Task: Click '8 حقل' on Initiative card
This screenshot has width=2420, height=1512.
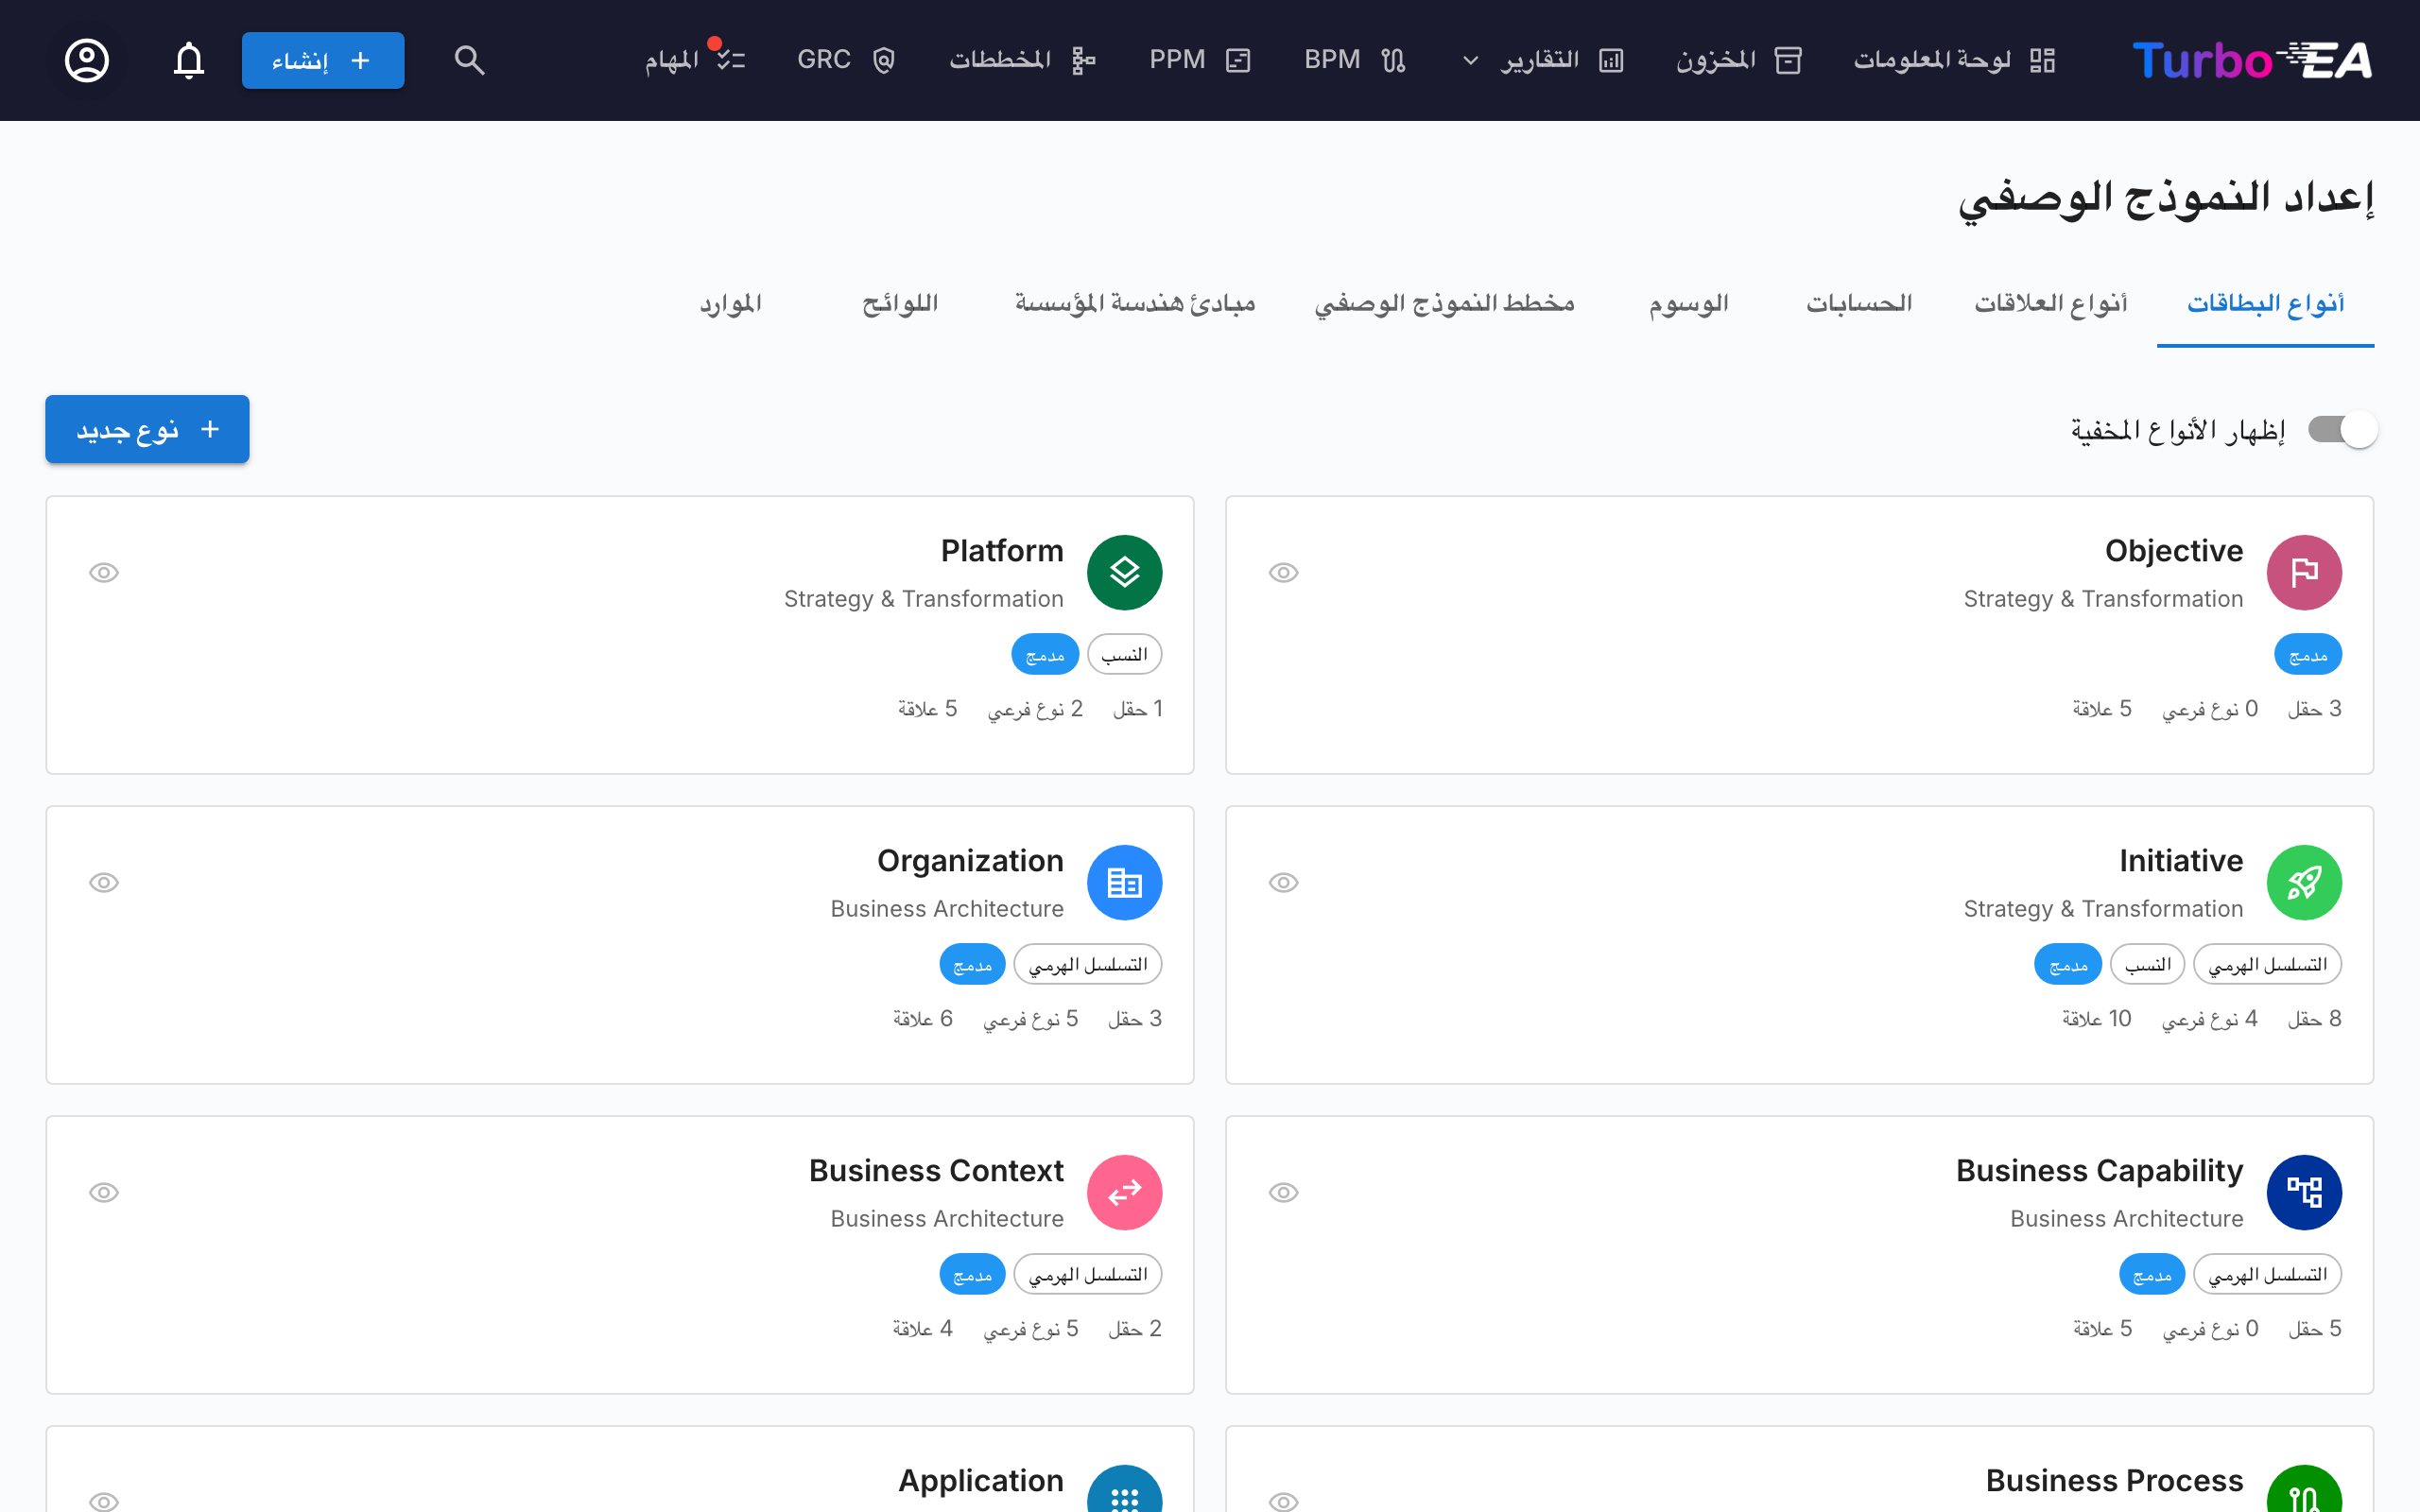Action: point(2314,1019)
